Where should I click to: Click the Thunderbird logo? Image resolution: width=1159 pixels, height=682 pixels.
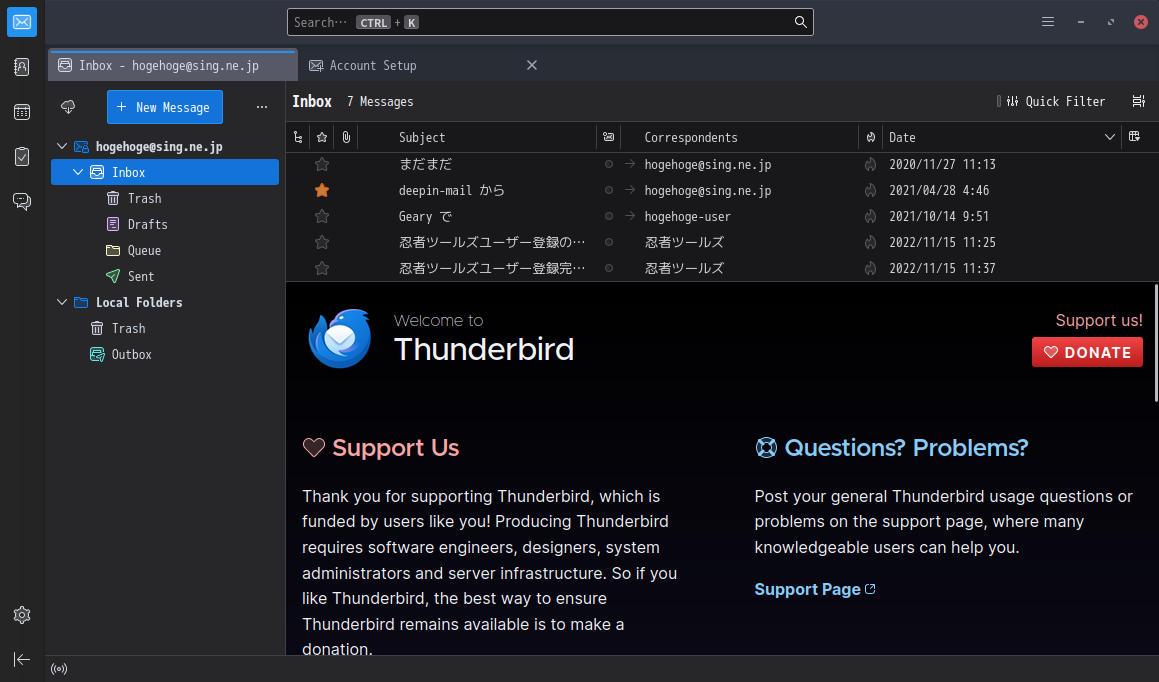point(340,338)
